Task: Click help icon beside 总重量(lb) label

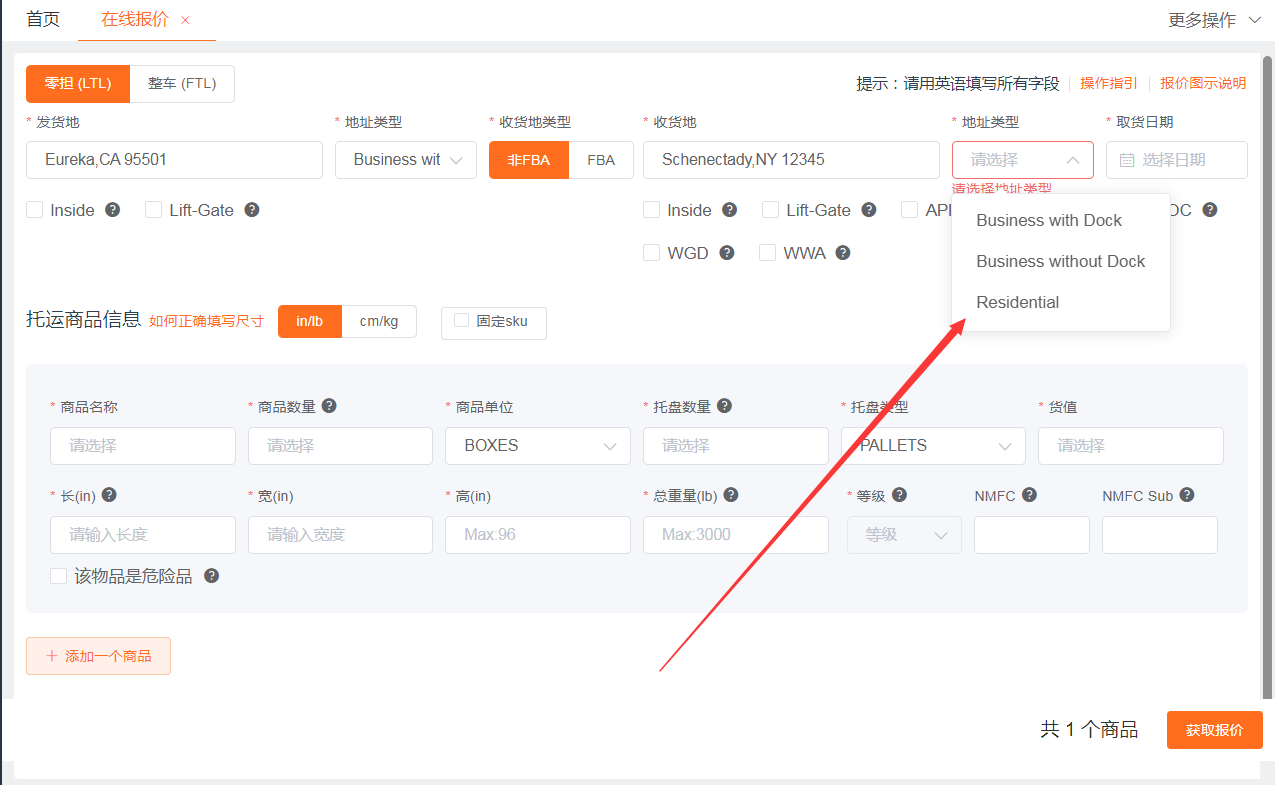Action: [x=731, y=495]
